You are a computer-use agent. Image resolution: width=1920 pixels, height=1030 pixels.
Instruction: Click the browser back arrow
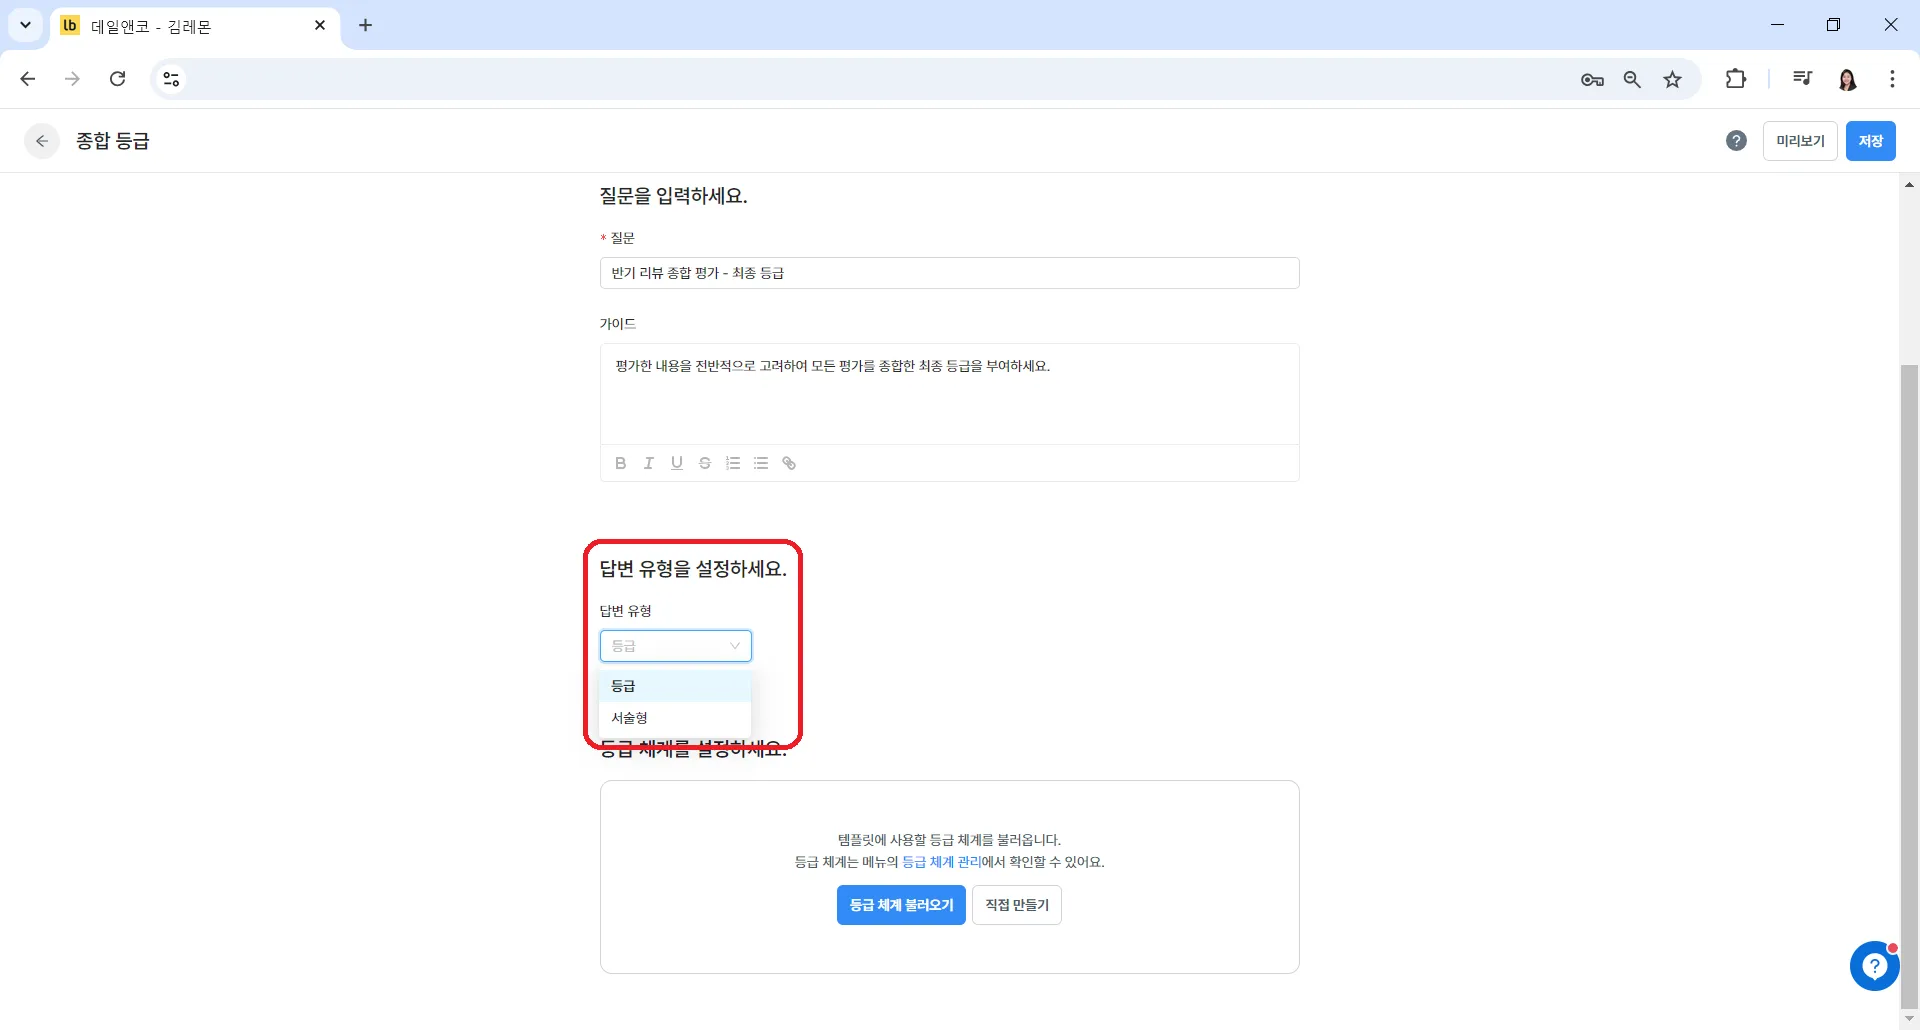coord(28,79)
